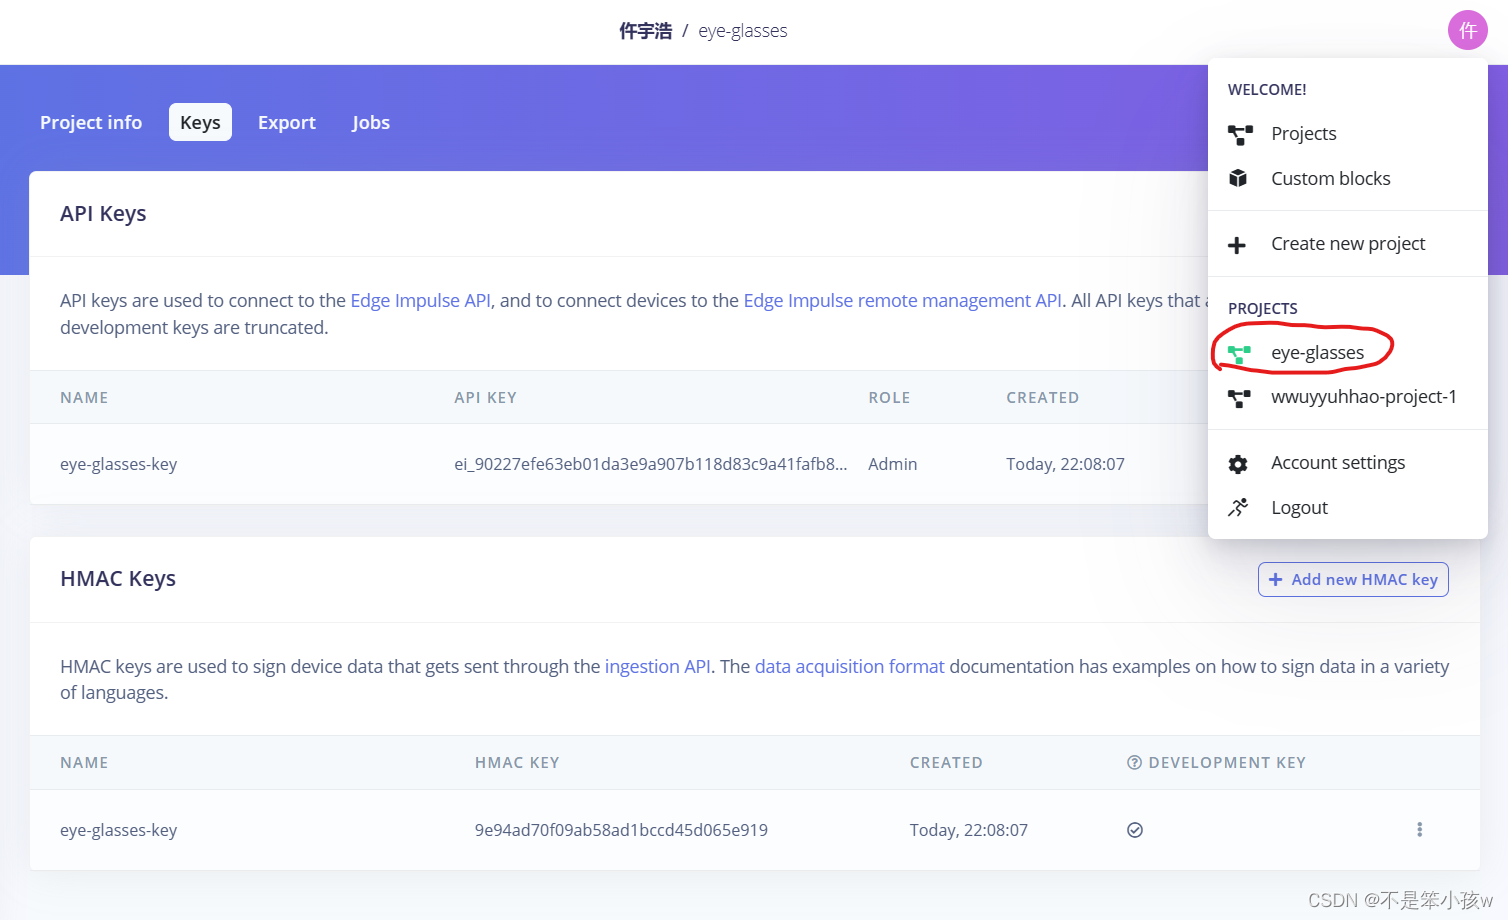Click the Custom blocks cube icon
Screen dimensions: 1508x920
pyautogui.click(x=1238, y=178)
